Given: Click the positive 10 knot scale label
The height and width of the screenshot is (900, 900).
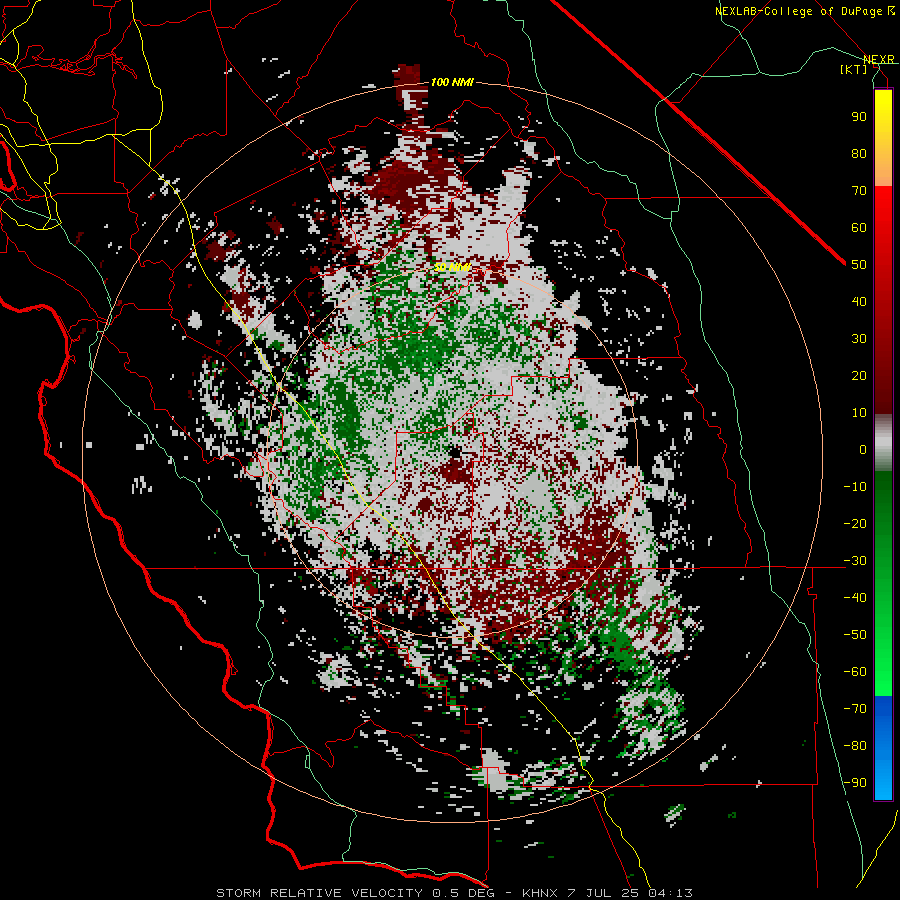Looking at the screenshot, I should coord(859,413).
